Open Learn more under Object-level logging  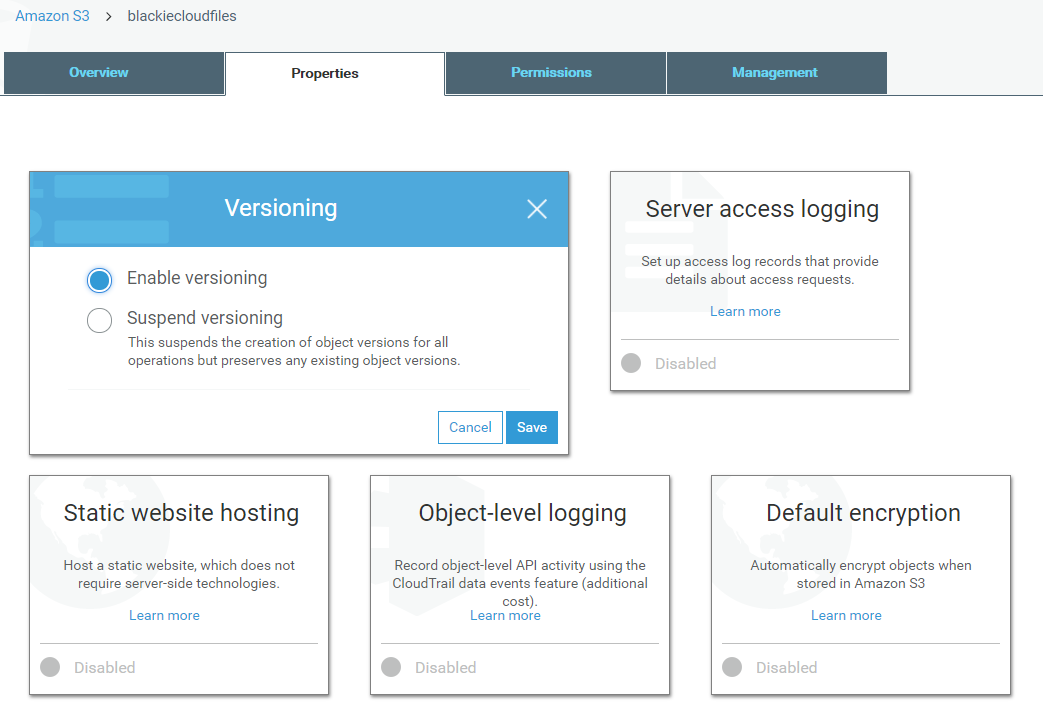click(x=505, y=616)
